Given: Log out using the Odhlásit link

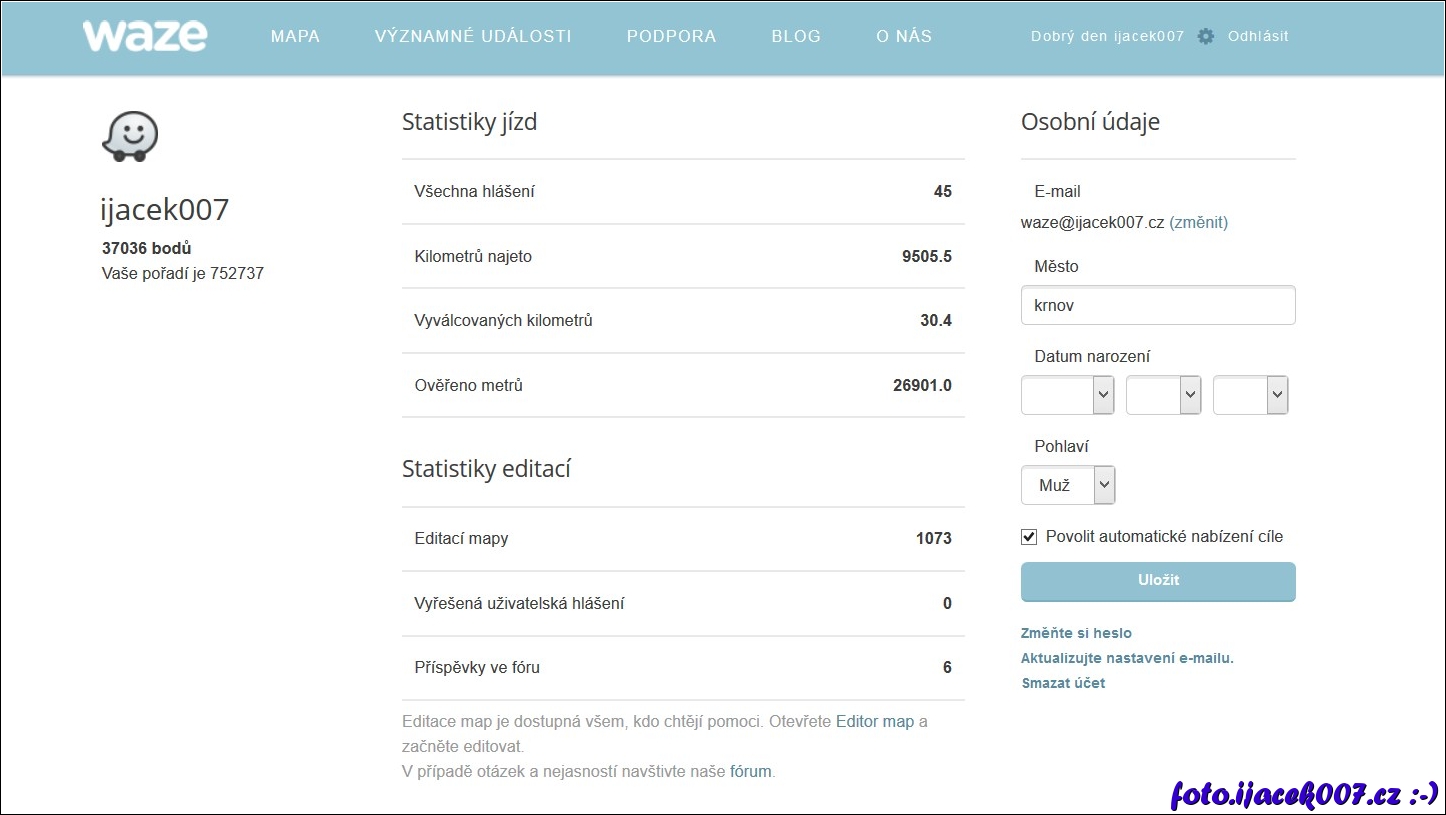Looking at the screenshot, I should 1258,36.
